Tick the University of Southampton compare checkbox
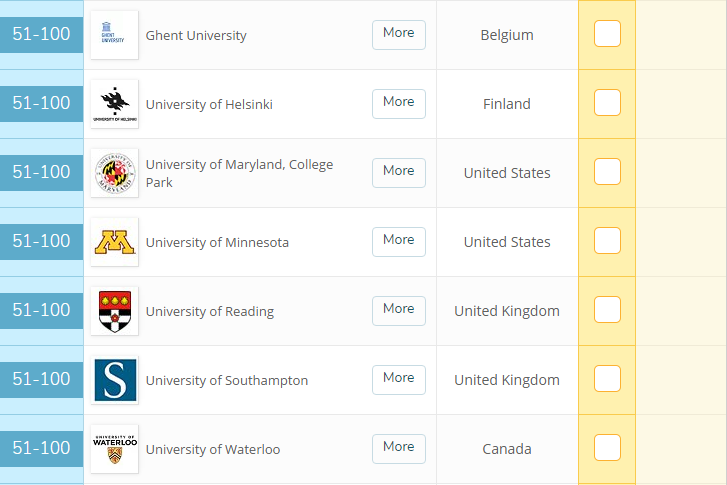727x485 pixels. (607, 379)
